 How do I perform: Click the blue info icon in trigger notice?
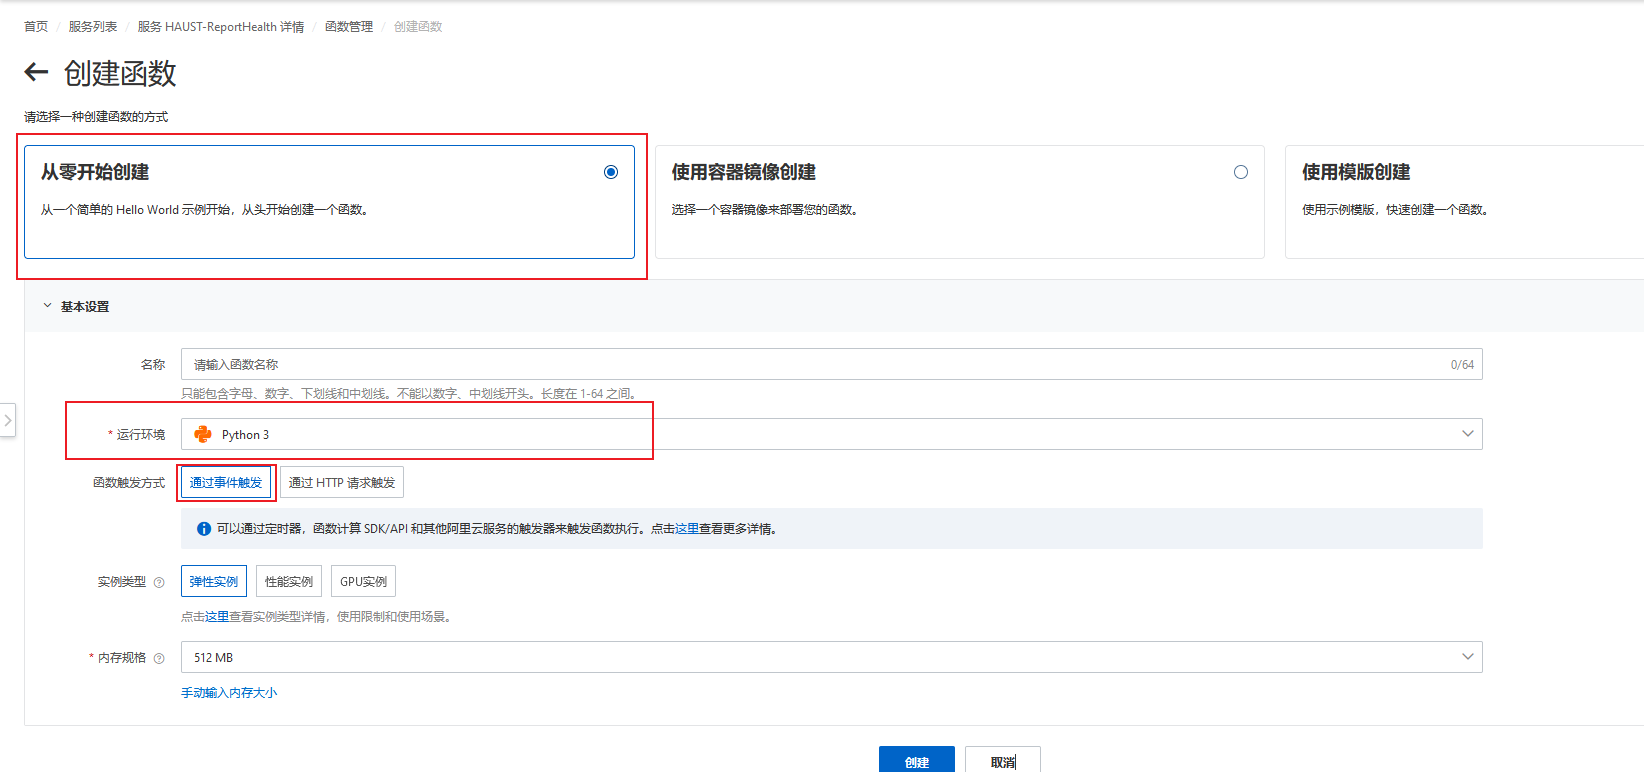coord(204,529)
